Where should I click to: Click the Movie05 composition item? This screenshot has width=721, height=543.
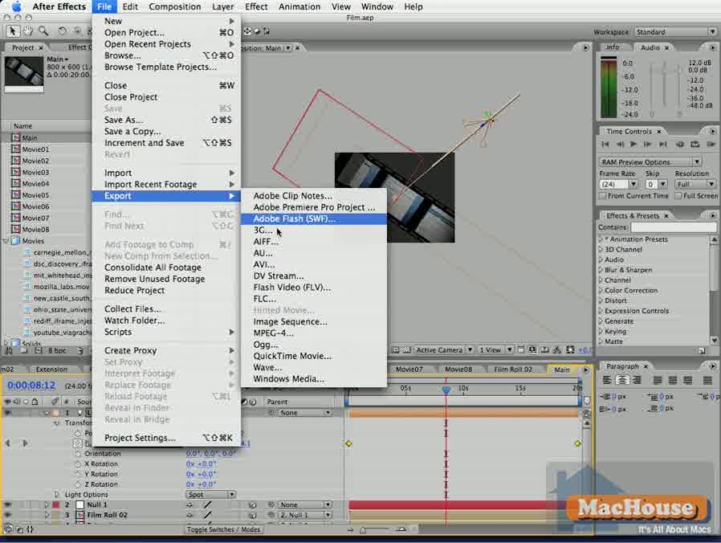coord(35,195)
